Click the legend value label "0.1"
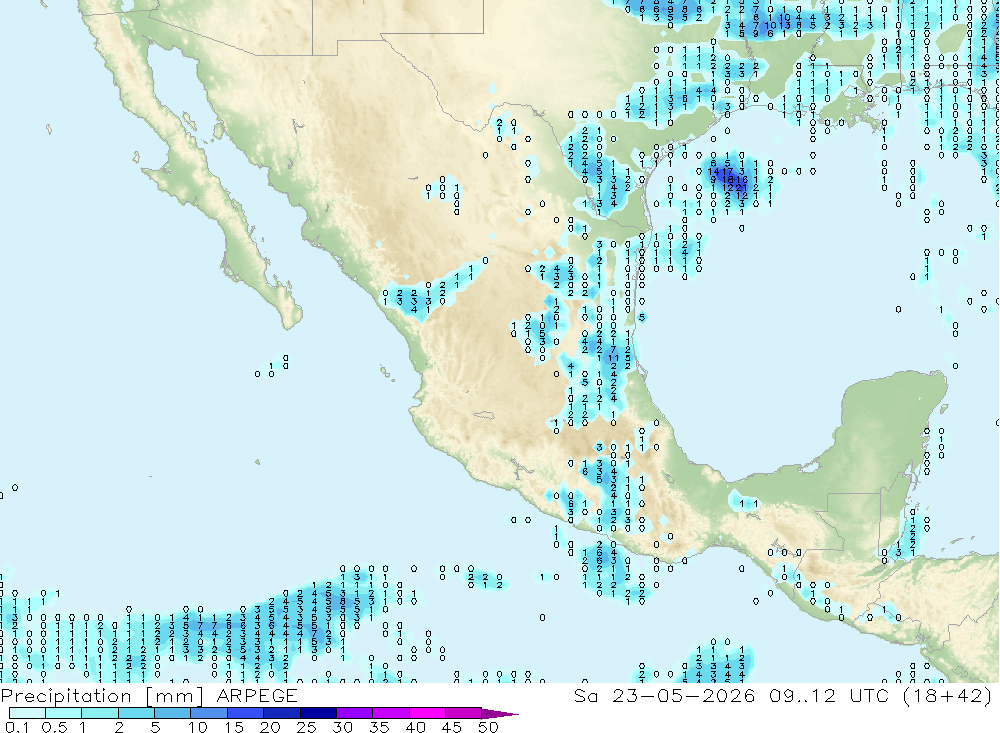The height and width of the screenshot is (733, 1000). pyautogui.click(x=17, y=727)
